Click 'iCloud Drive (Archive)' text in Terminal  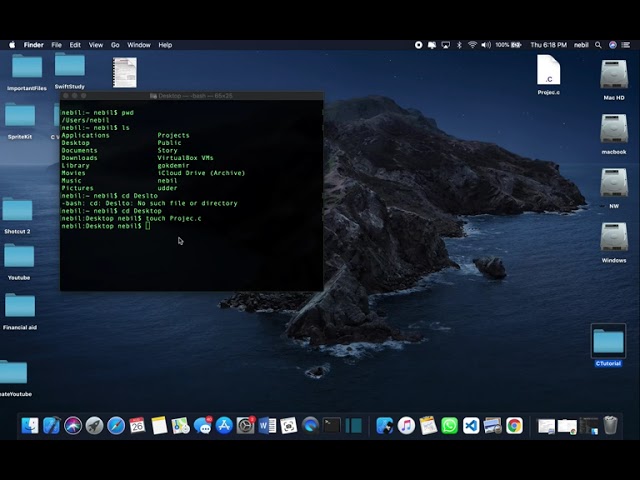(x=201, y=173)
